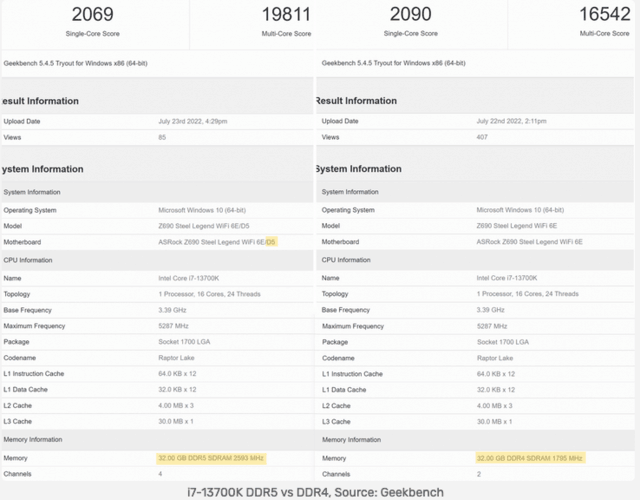Select highlighted 32.00 GB DDR5 SDRAM 2593 MHz
Screen dimensions: 640x500
pyautogui.click(x=211, y=458)
